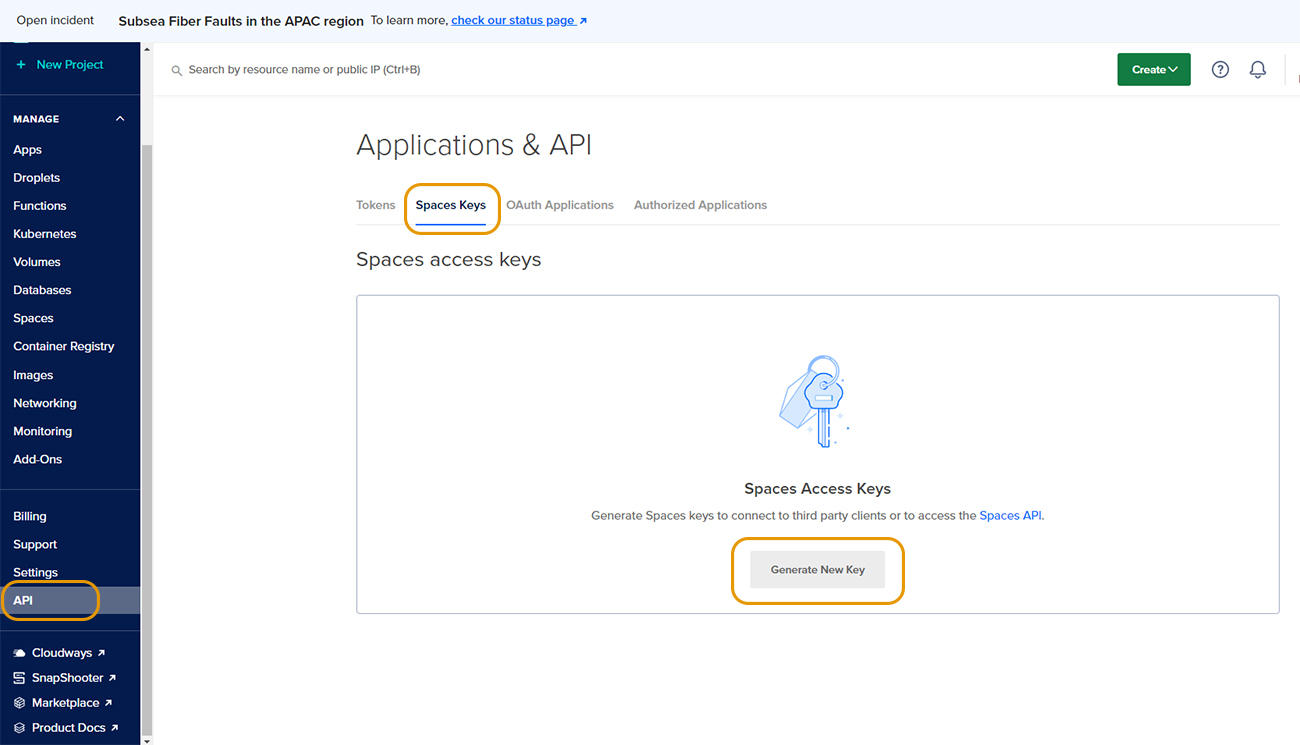Screen dimensions: 1300x745
Task: Switch to the Tokens tab
Action: coord(375,205)
